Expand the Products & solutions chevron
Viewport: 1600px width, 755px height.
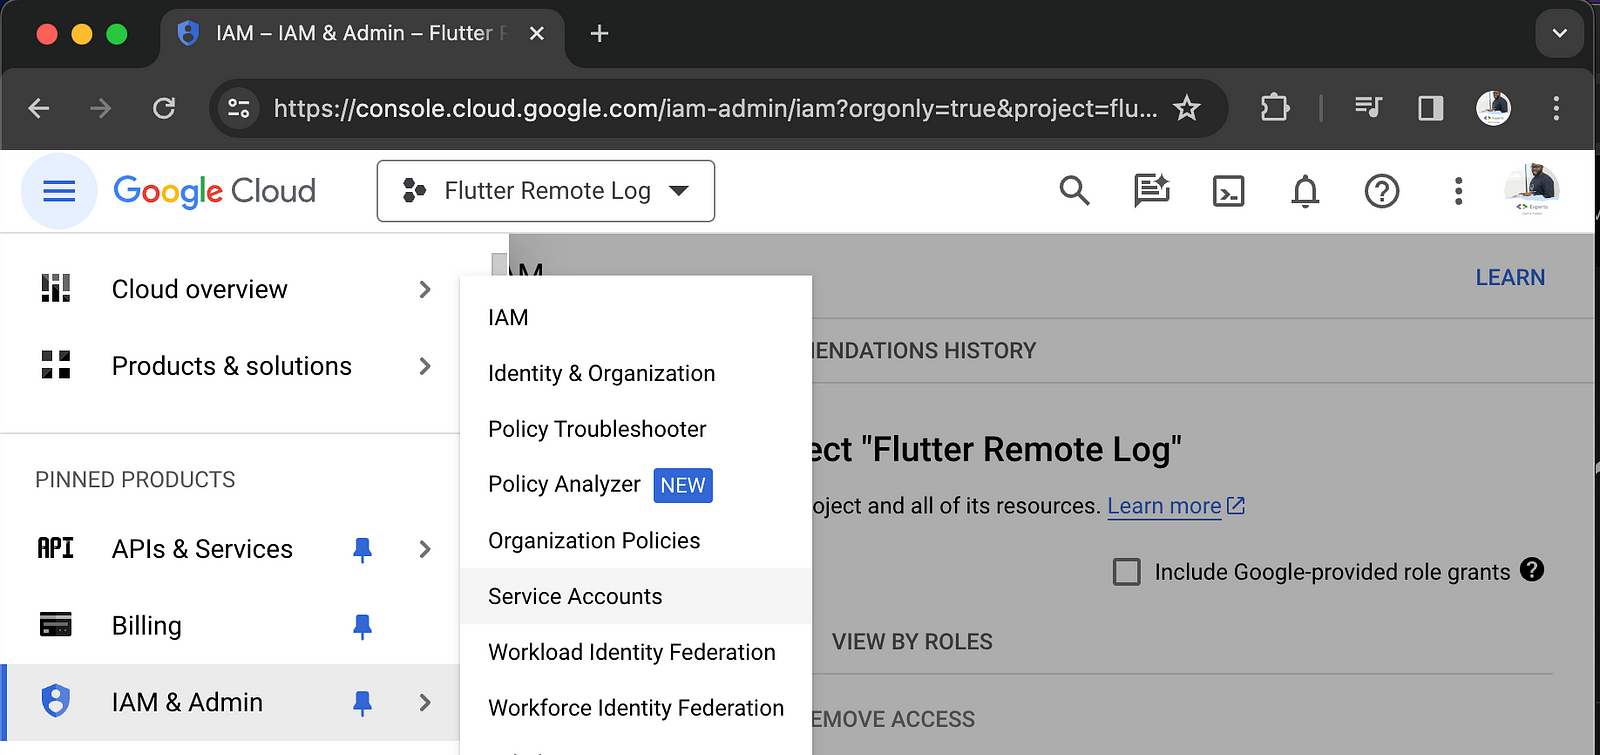(x=425, y=366)
